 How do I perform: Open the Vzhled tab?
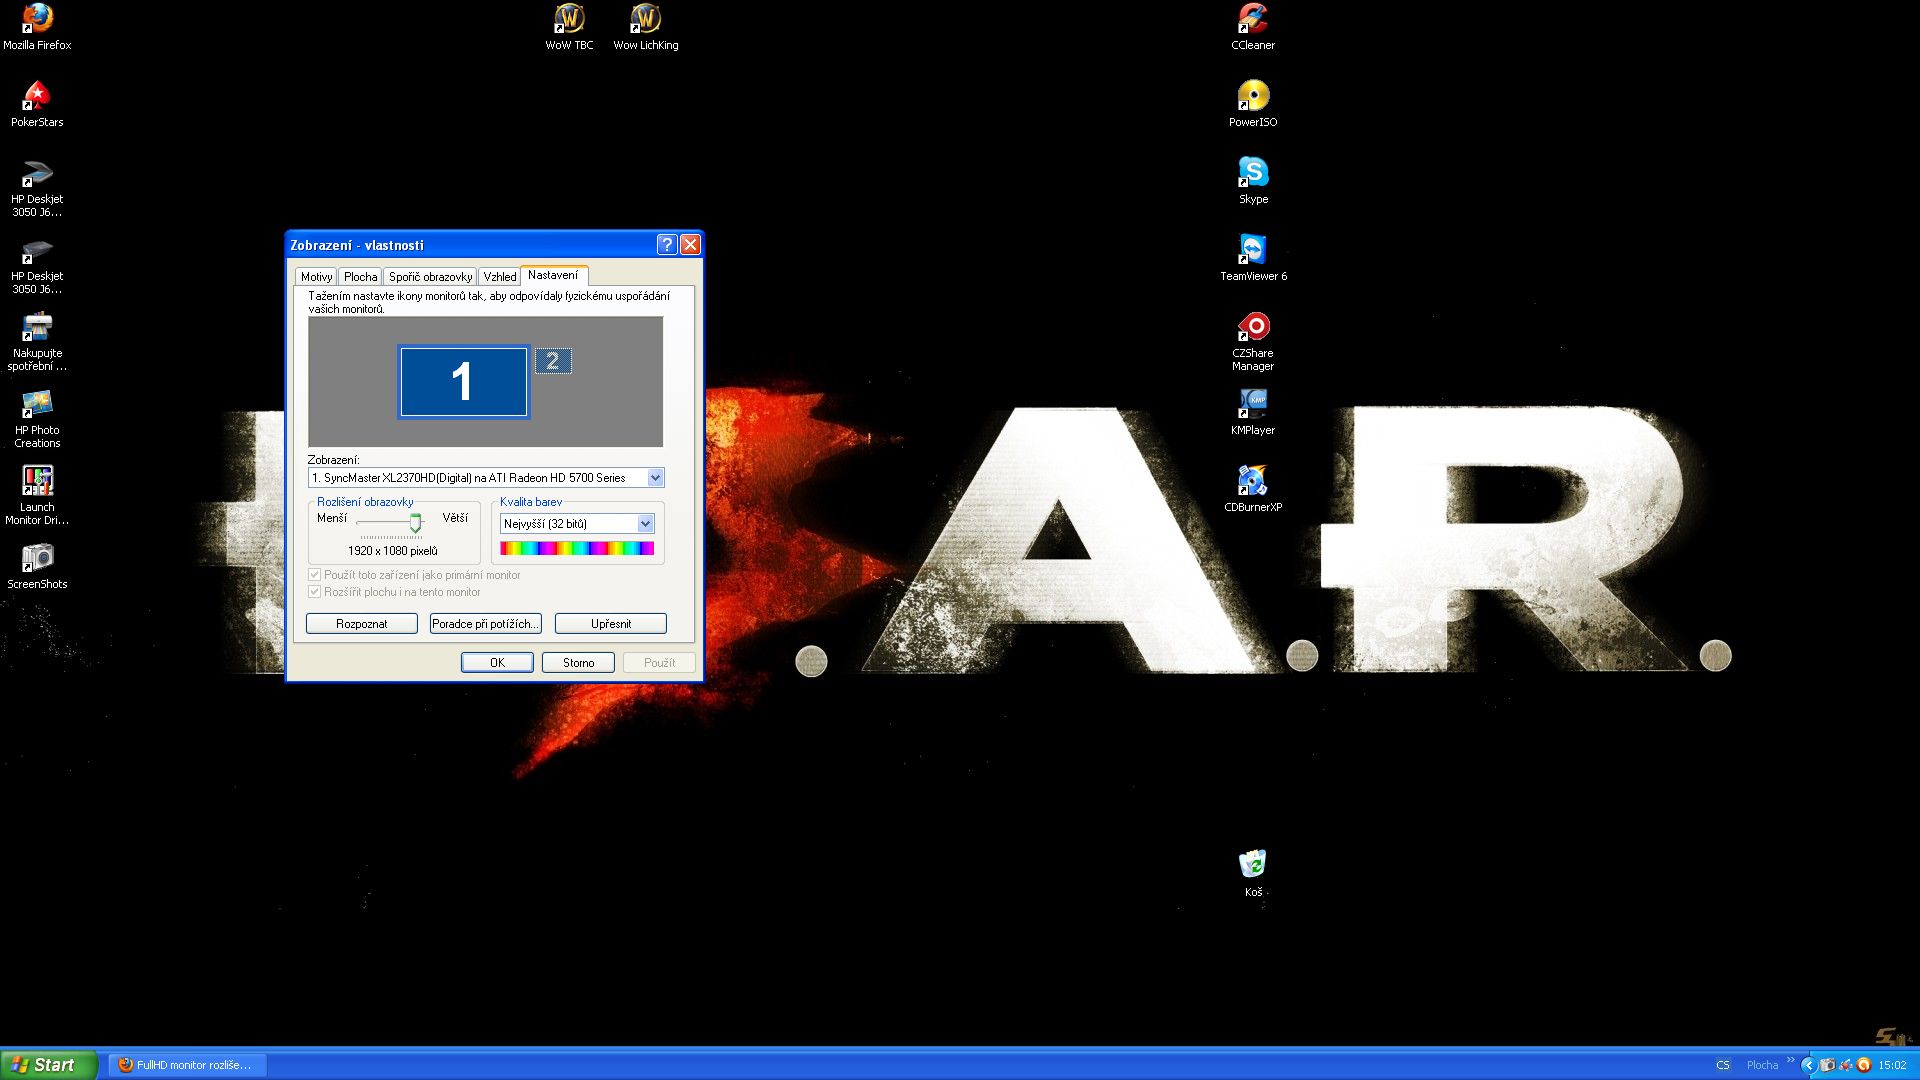[x=500, y=277]
